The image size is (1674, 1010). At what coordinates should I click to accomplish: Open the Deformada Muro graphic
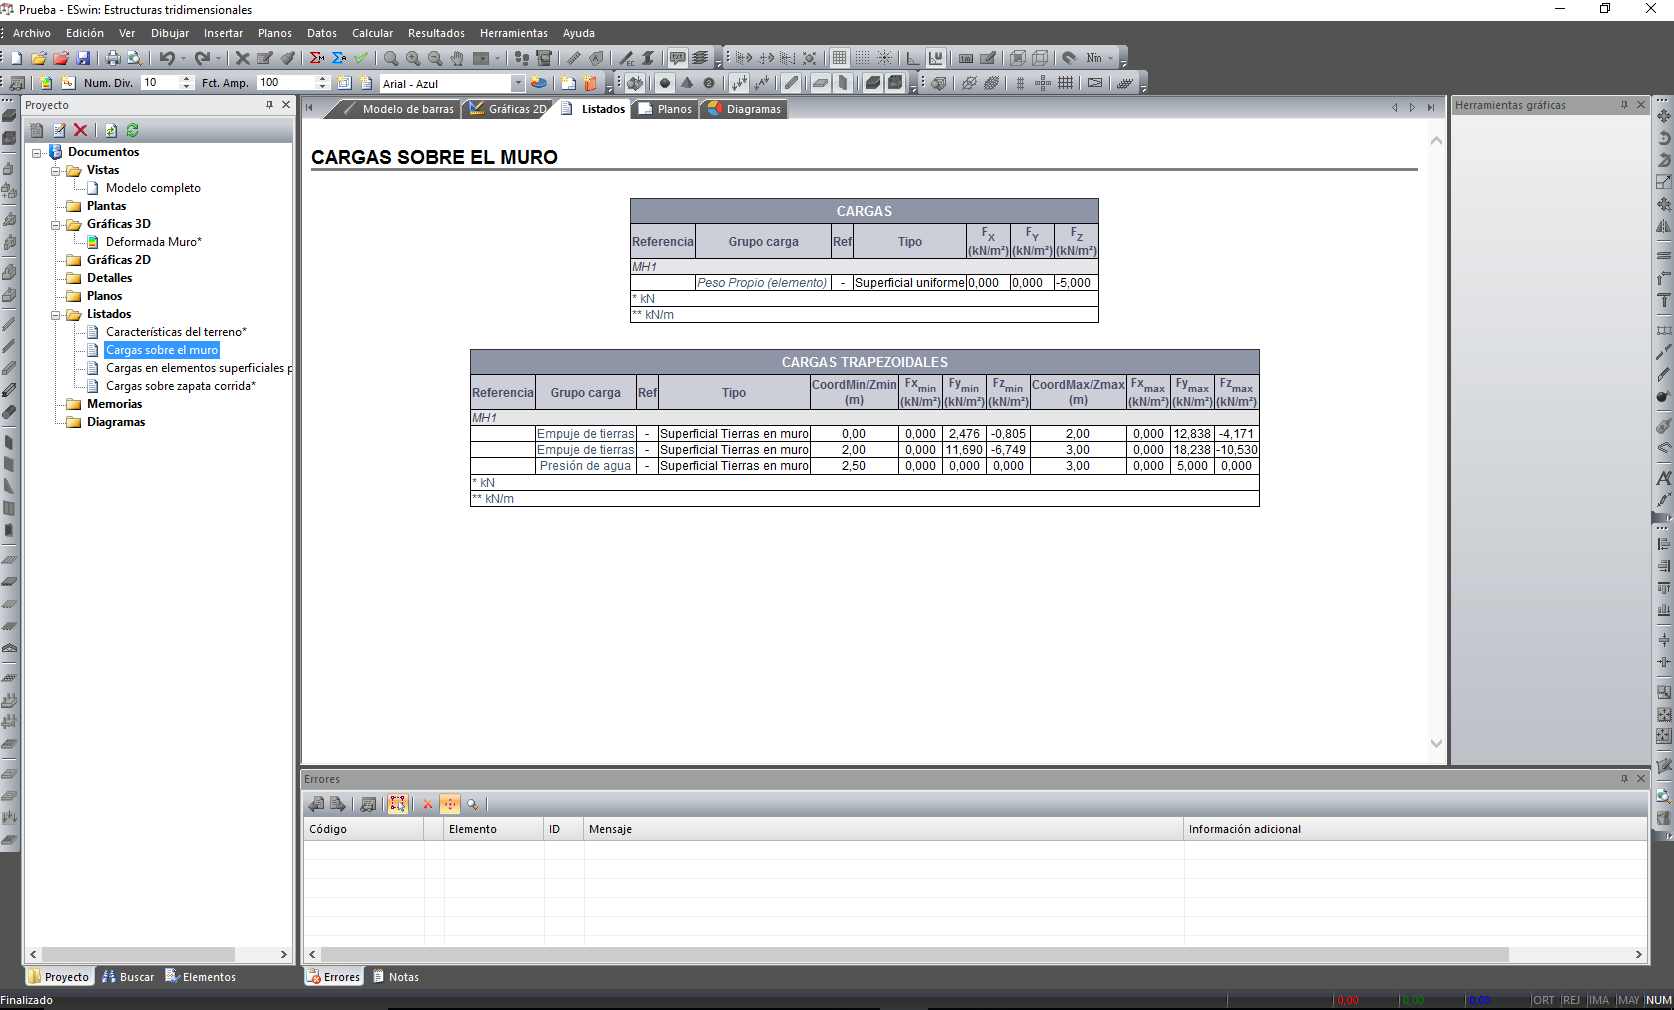pyautogui.click(x=154, y=242)
